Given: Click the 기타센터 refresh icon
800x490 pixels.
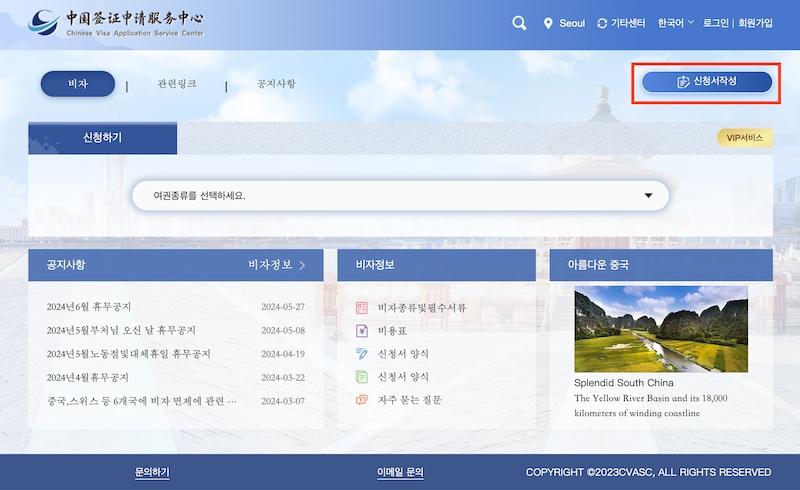Looking at the screenshot, I should coord(602,23).
